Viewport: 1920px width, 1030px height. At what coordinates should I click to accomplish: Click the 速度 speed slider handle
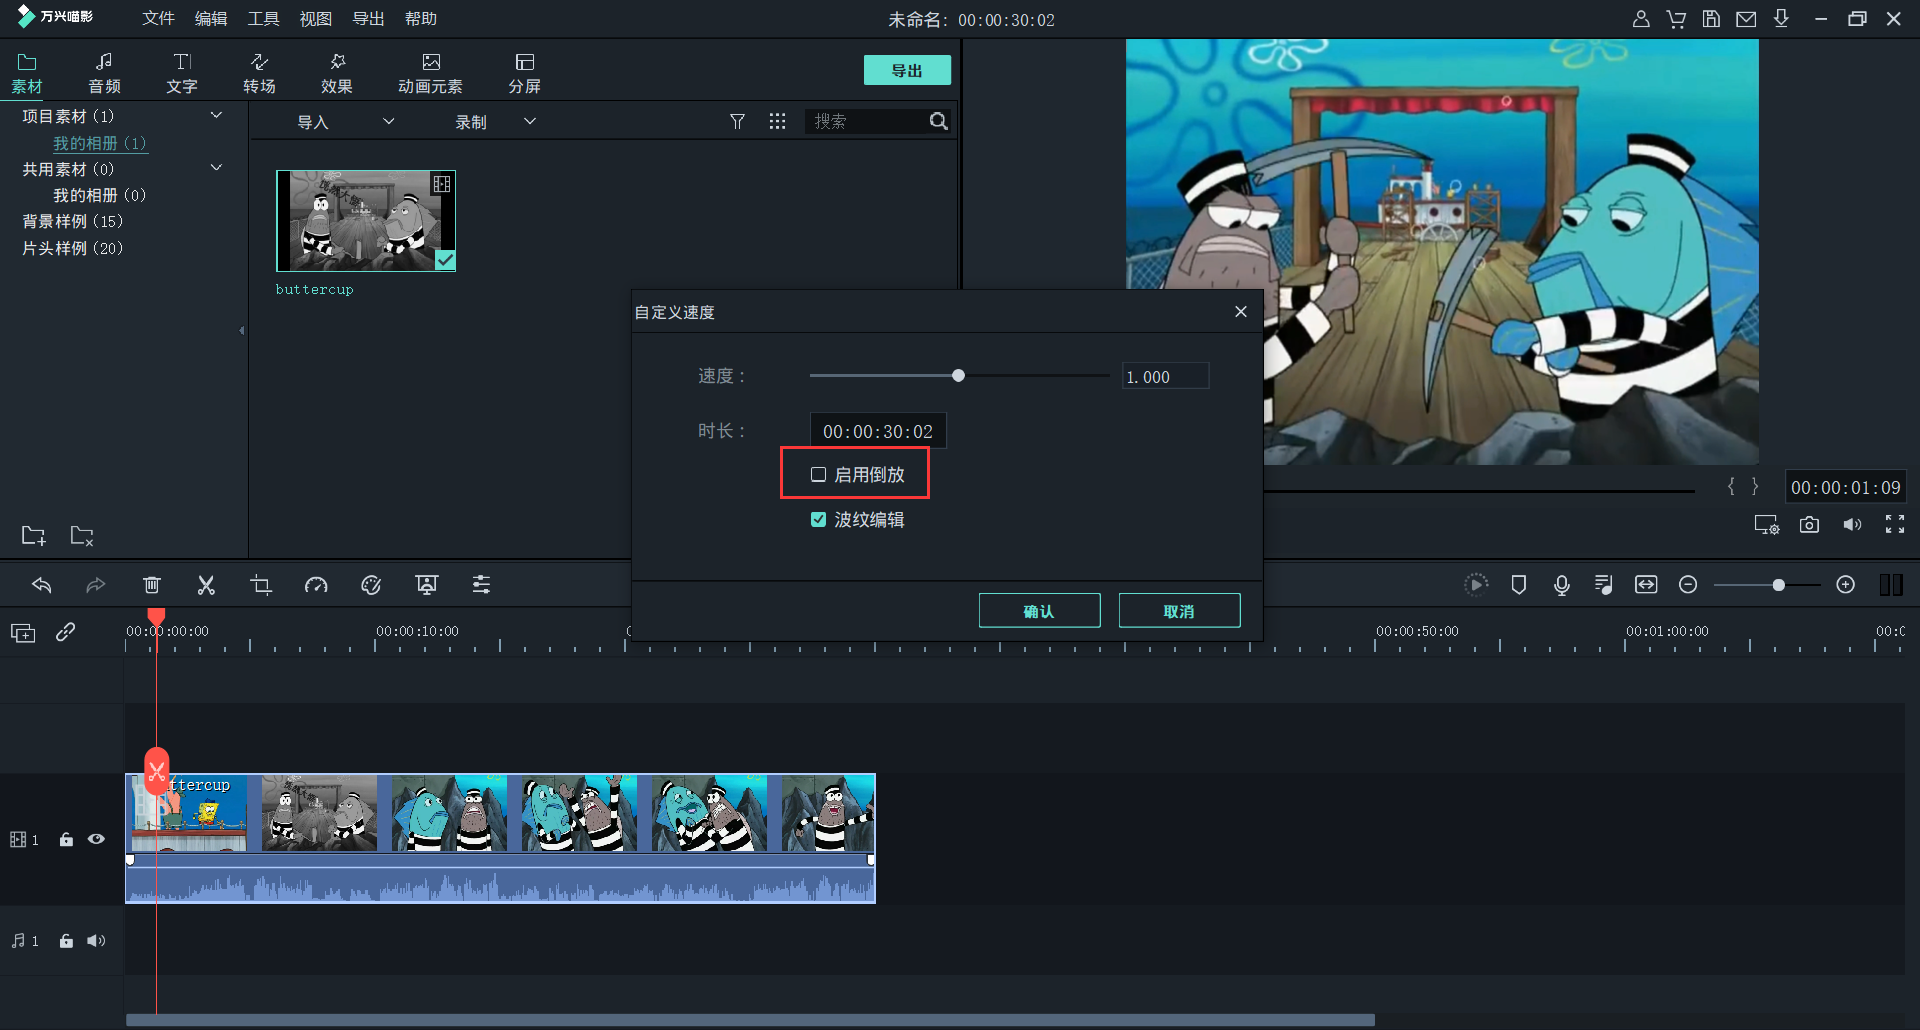(958, 376)
